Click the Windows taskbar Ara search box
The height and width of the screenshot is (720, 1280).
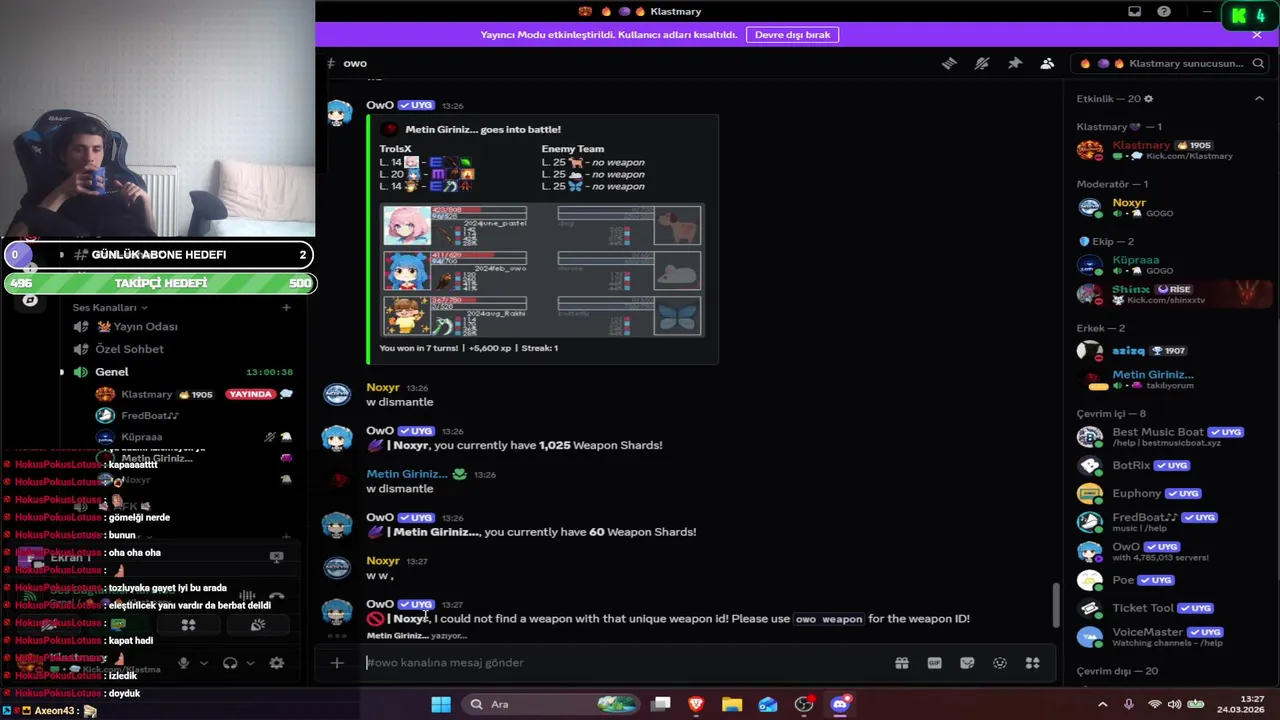[x=552, y=704]
